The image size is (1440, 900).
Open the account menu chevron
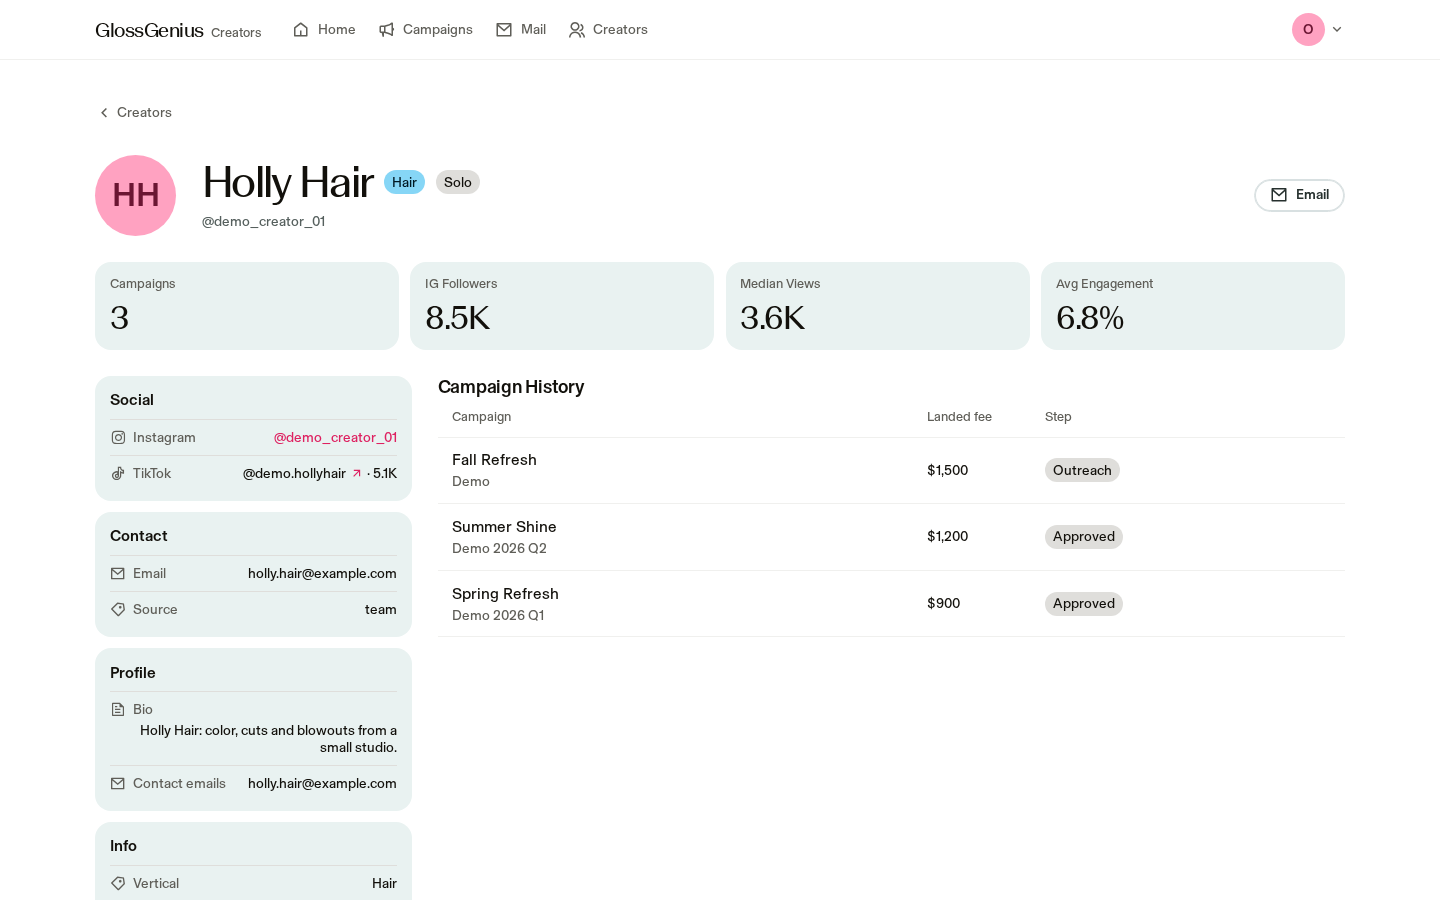1337,30
